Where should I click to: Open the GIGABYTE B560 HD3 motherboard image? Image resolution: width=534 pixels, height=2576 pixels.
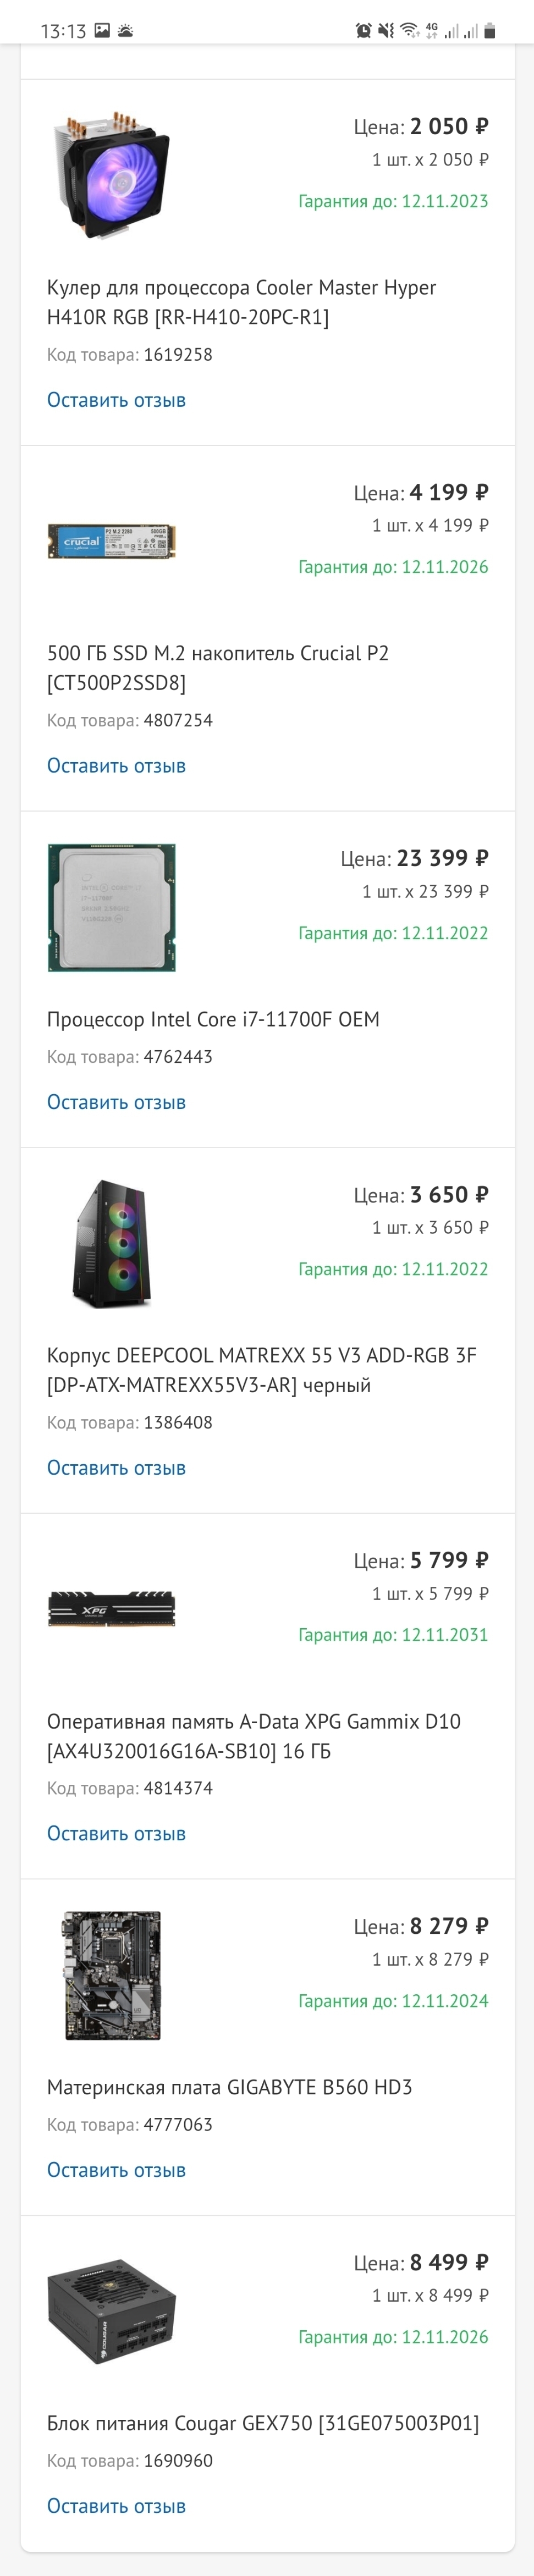pos(112,1975)
